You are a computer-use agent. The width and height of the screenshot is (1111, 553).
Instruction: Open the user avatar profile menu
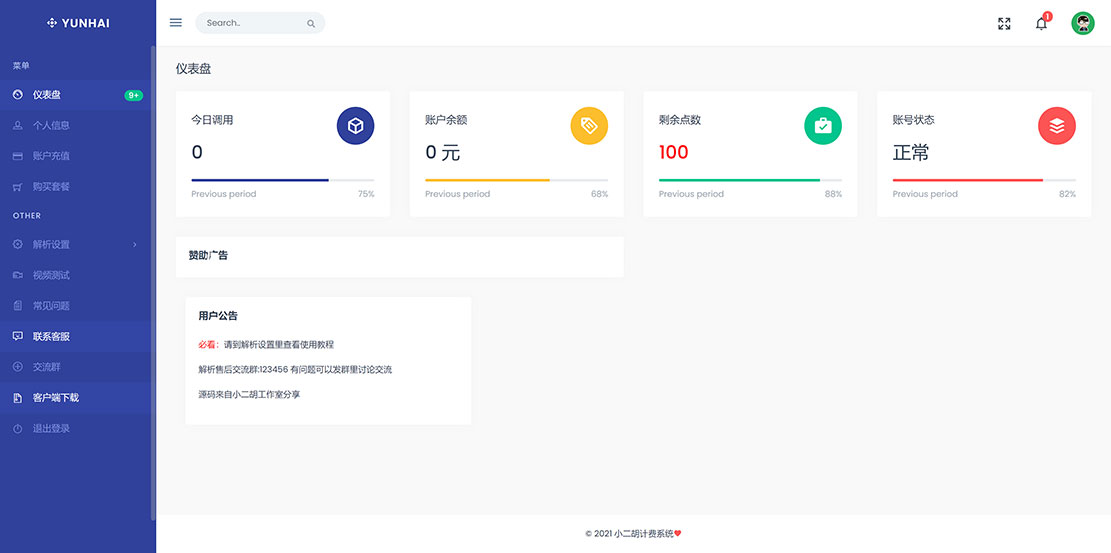(x=1083, y=23)
